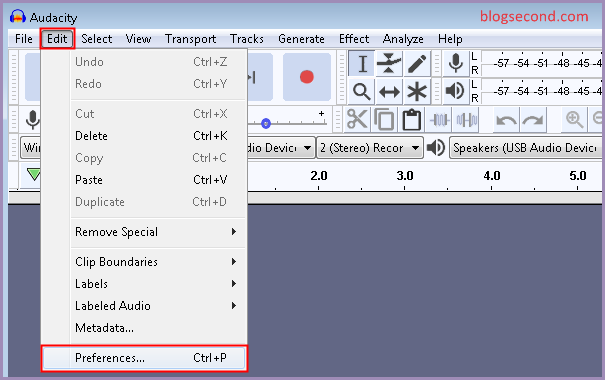Select the Multi-Tool asterisk icon
Viewport: 605px width, 380px height.
417,92
